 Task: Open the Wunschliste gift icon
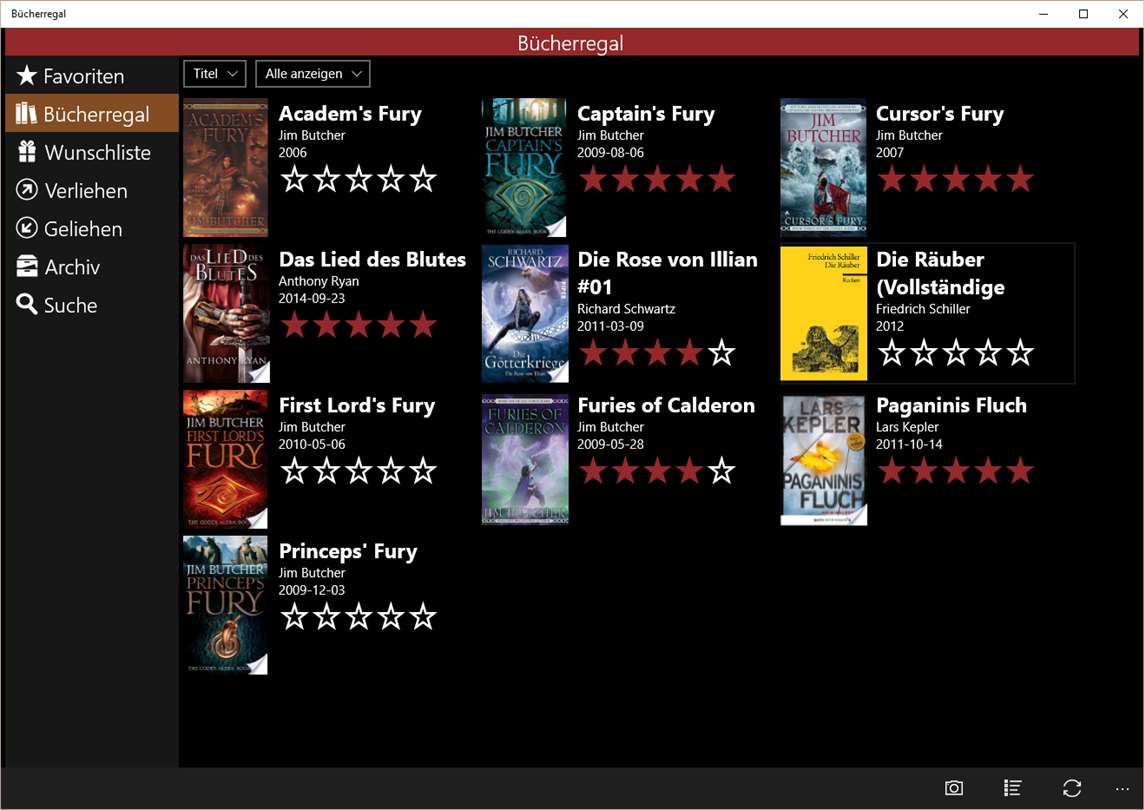[x=27, y=151]
